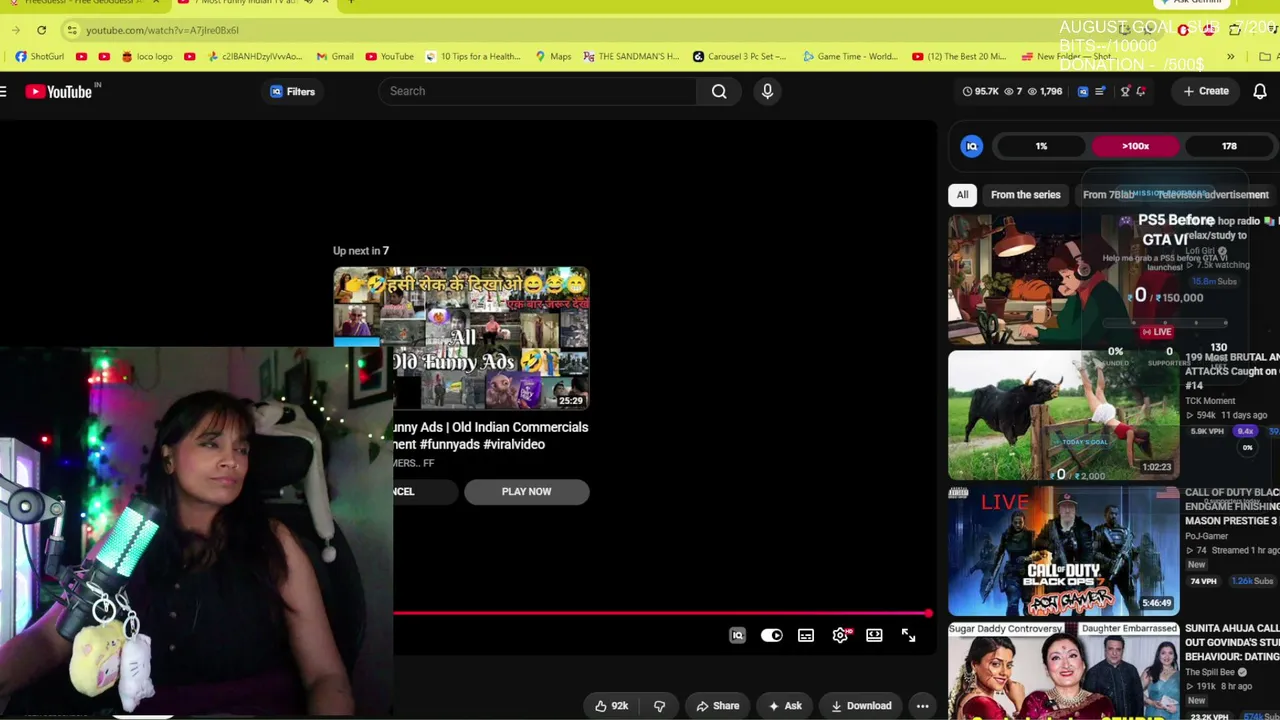1280x720 pixels.
Task: Click the 95.7K clock stat
Action: click(980, 91)
